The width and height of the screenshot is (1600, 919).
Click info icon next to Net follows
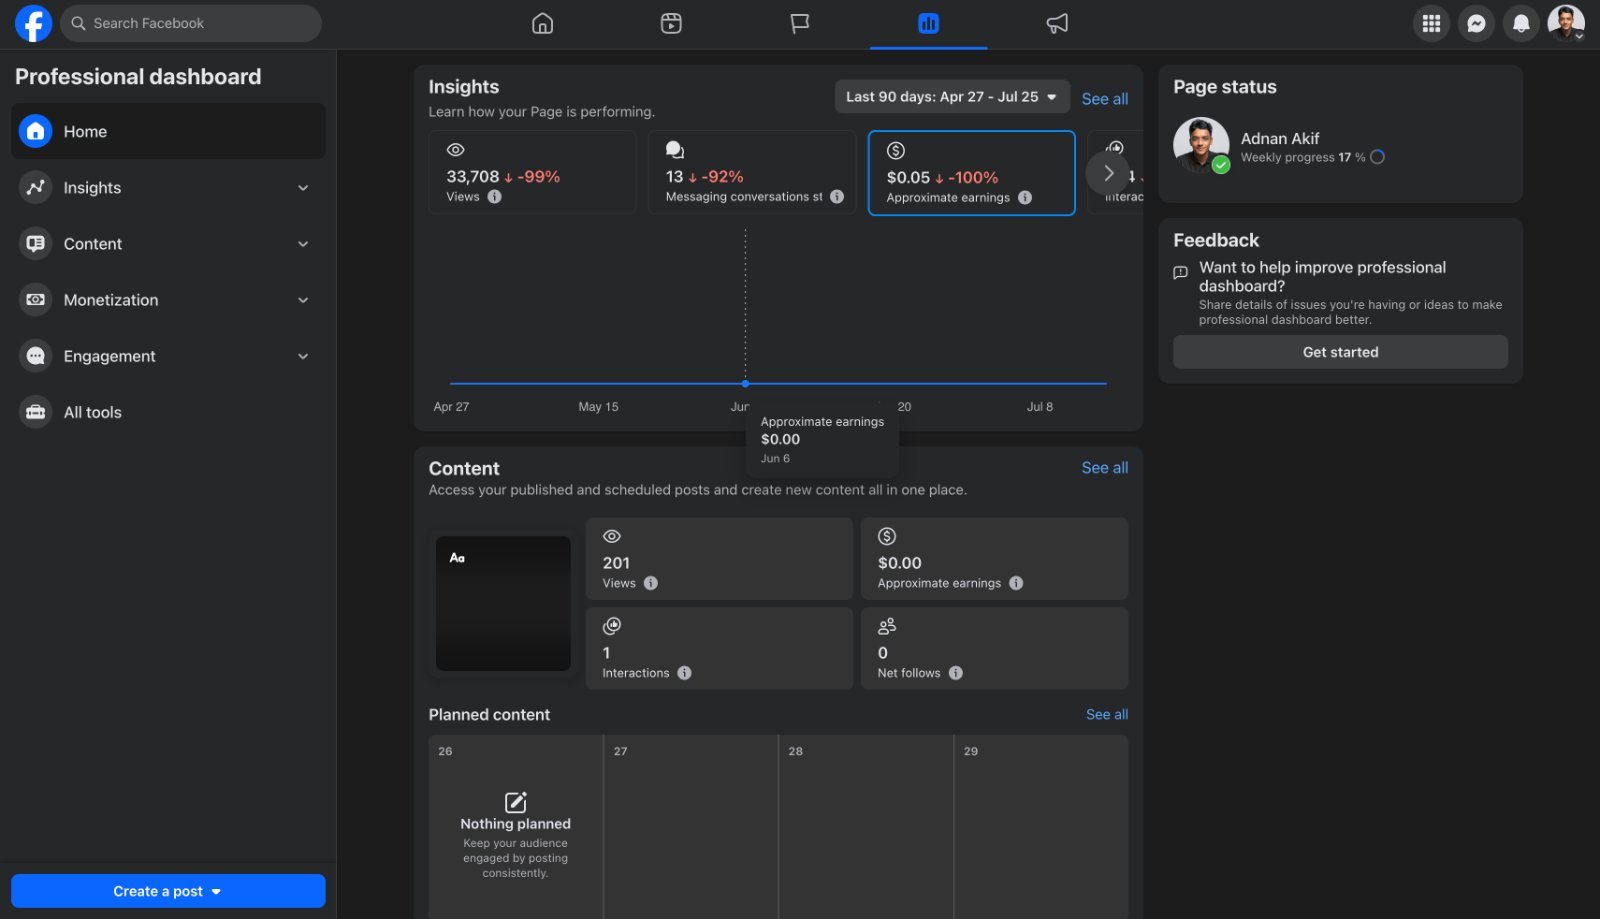pyautogui.click(x=956, y=673)
